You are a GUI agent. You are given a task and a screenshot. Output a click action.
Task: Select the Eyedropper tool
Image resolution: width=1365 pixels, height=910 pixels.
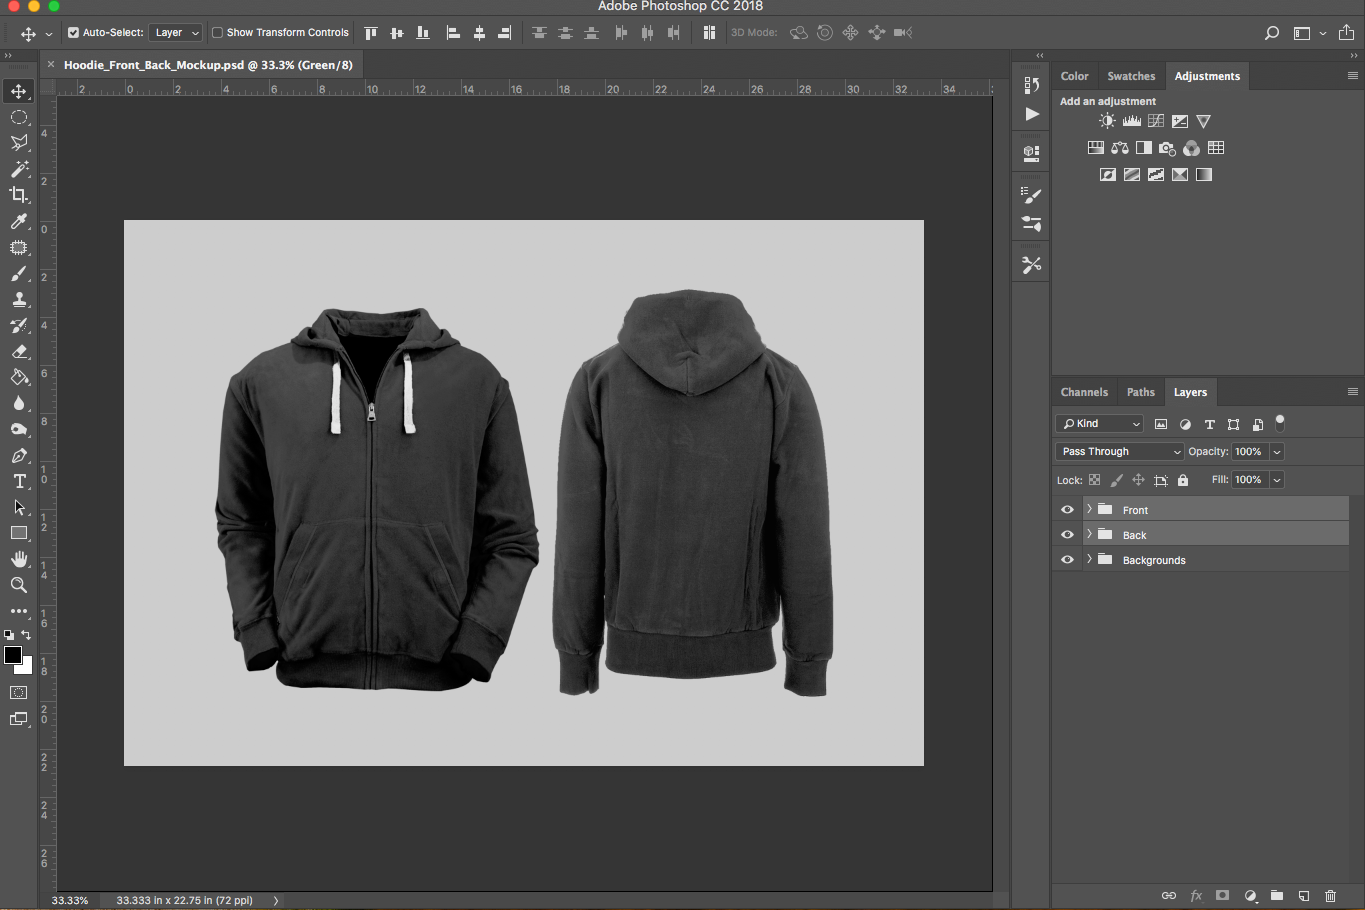point(19,221)
